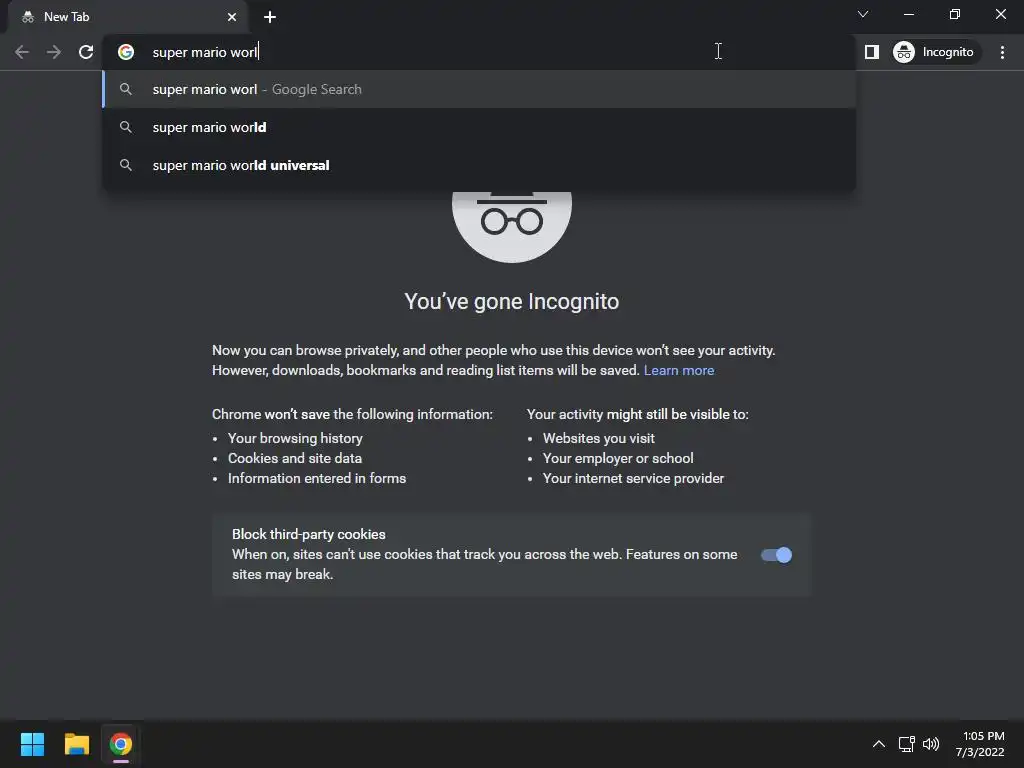Click the search icon beside 'super mario world universal'
This screenshot has width=1024, height=768.
[x=126, y=165]
